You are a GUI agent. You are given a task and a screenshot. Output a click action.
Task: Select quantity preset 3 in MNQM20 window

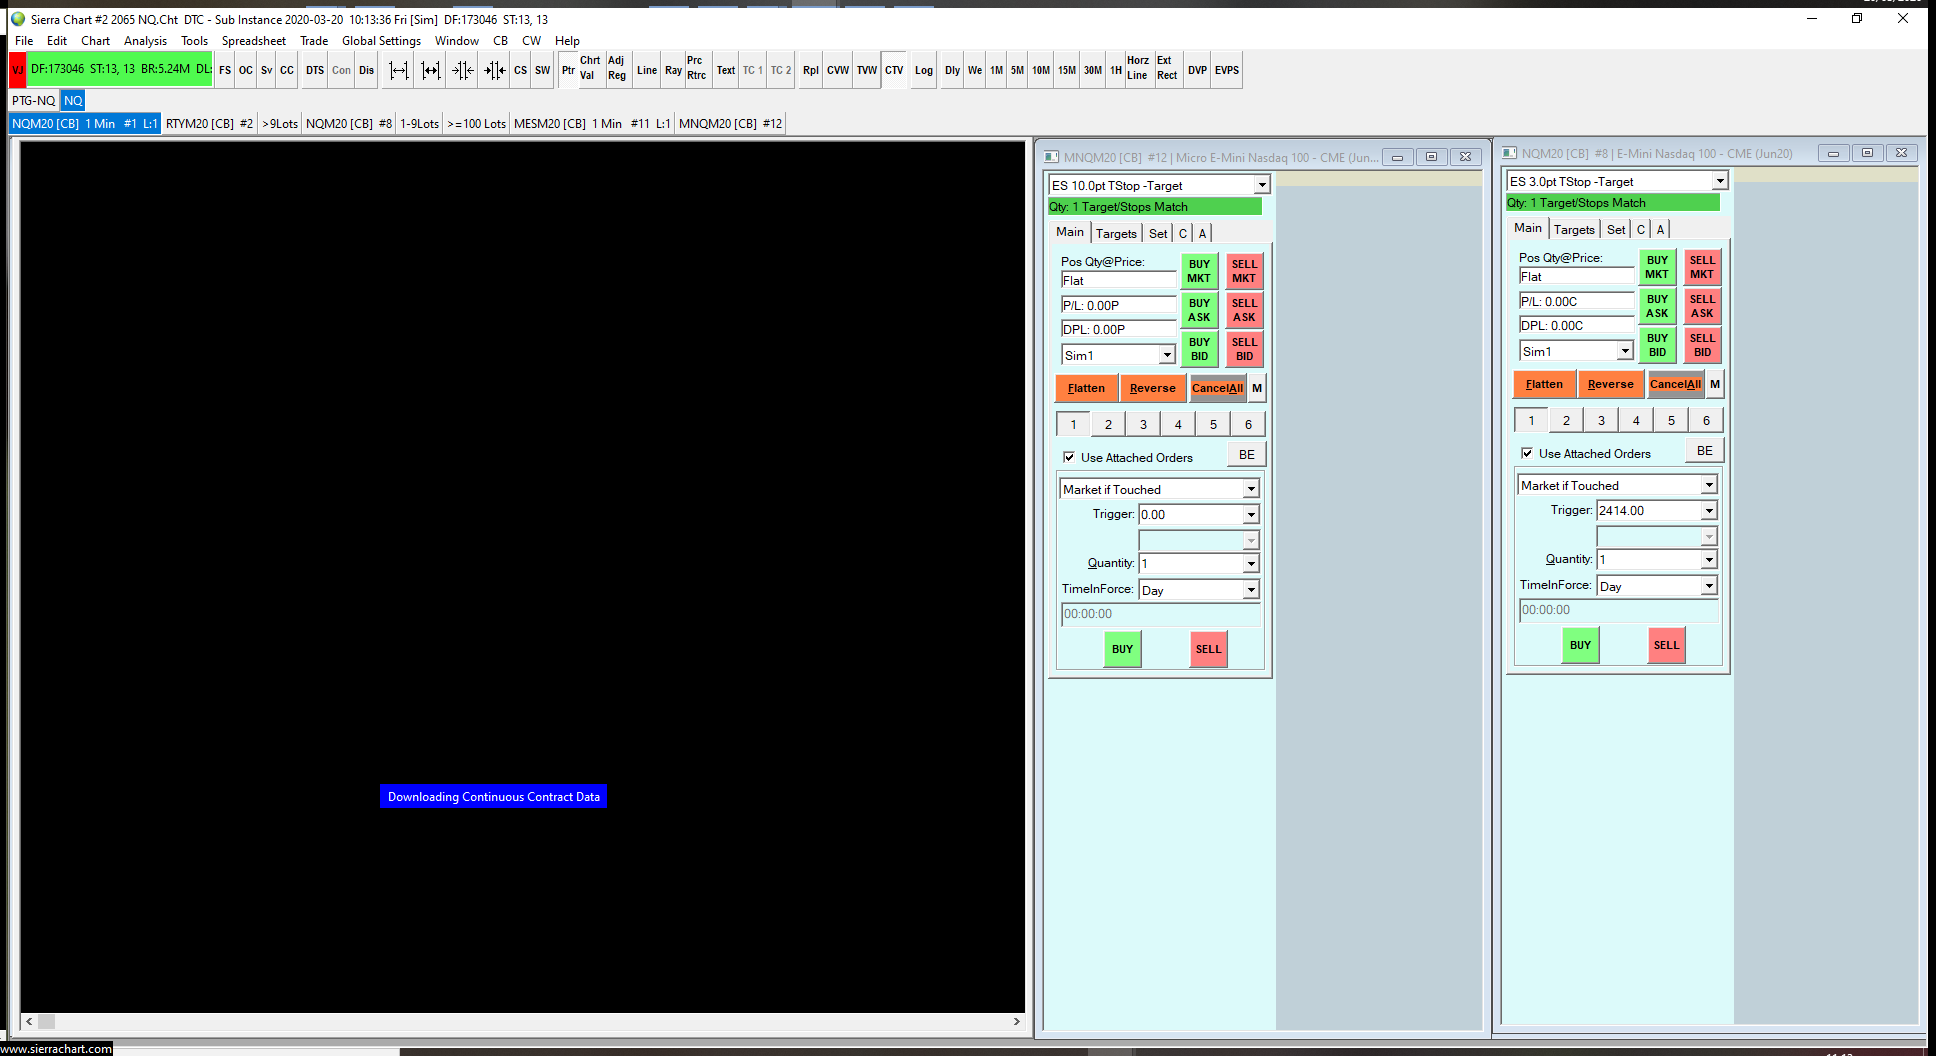tap(1143, 424)
